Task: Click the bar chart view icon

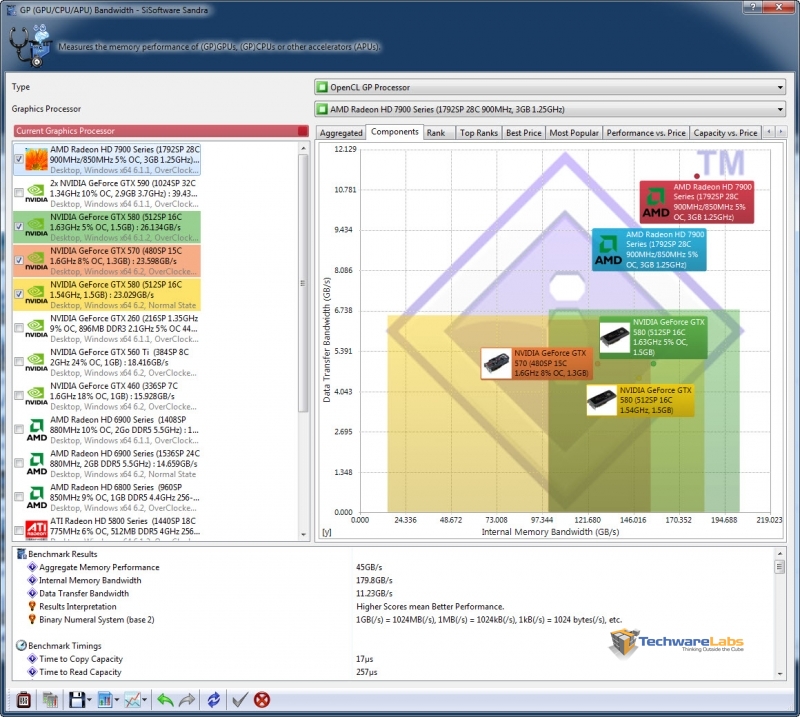Action: [x=105, y=700]
